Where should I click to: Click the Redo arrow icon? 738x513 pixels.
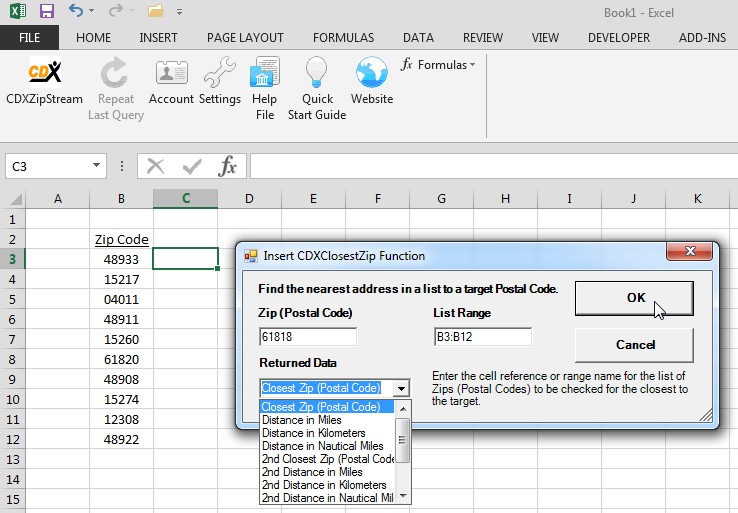pos(115,10)
